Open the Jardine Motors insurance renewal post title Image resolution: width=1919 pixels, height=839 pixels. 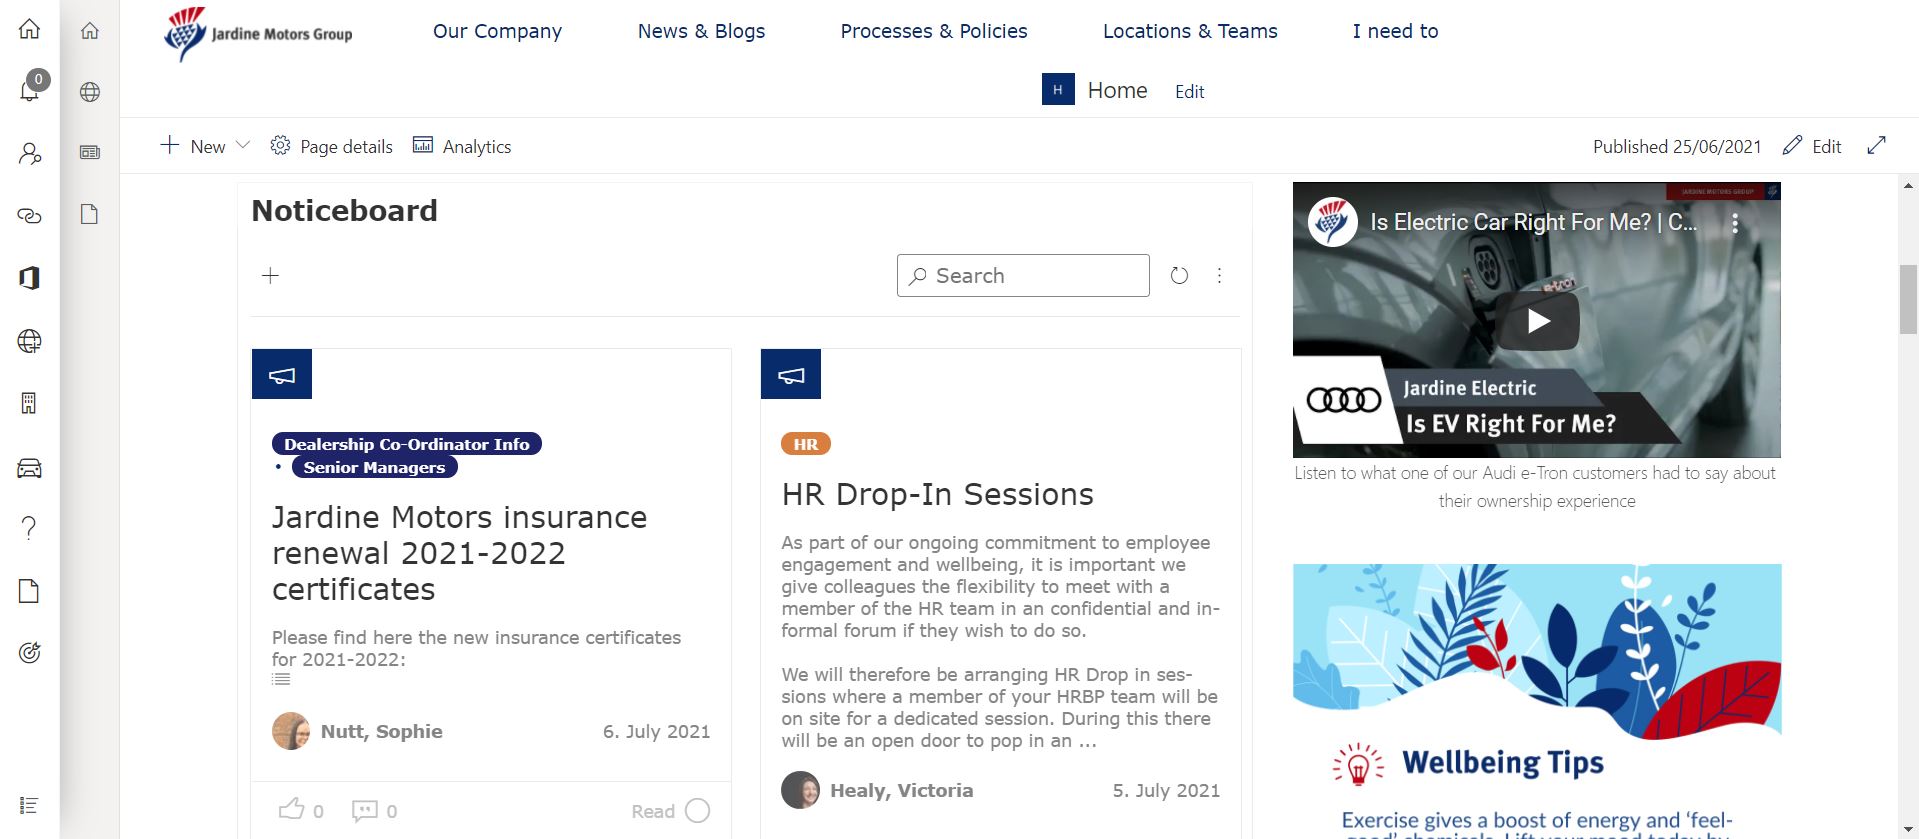pyautogui.click(x=459, y=553)
